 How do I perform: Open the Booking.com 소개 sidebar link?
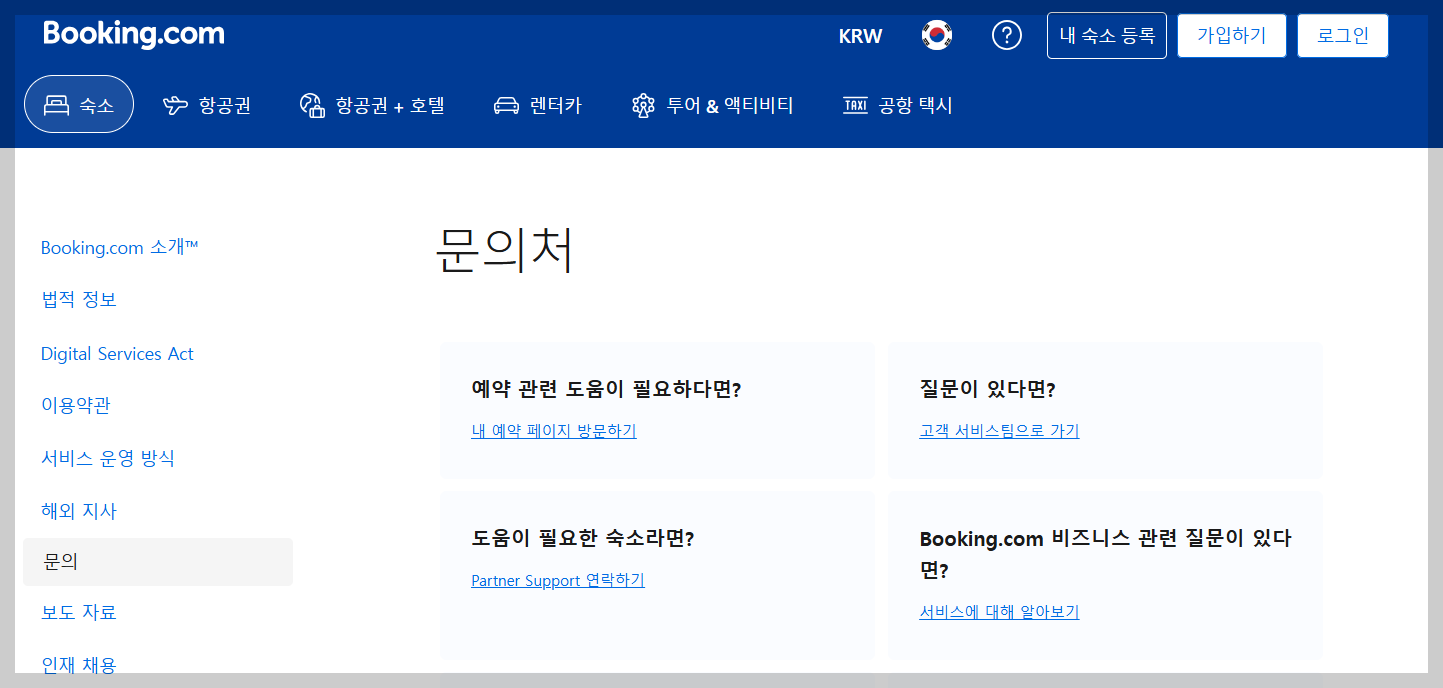point(119,247)
